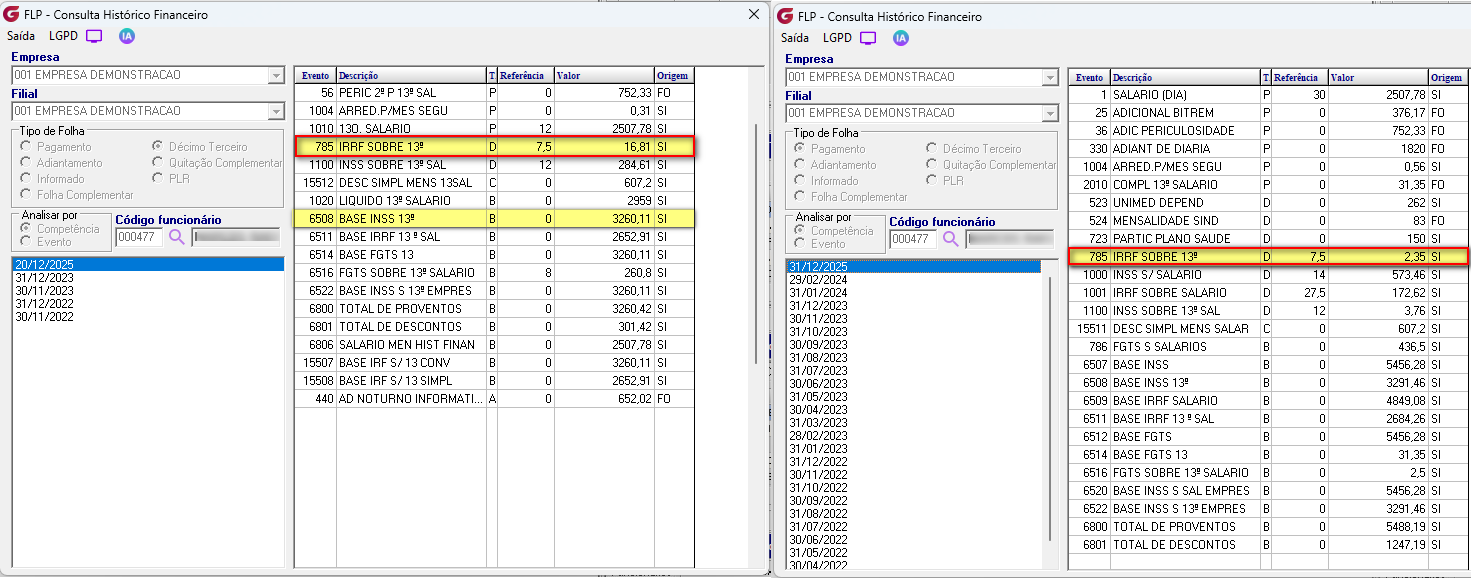1471x578 pixels.
Task: Select MENSALIDADE SIND row in right table
Action: (x=1267, y=221)
